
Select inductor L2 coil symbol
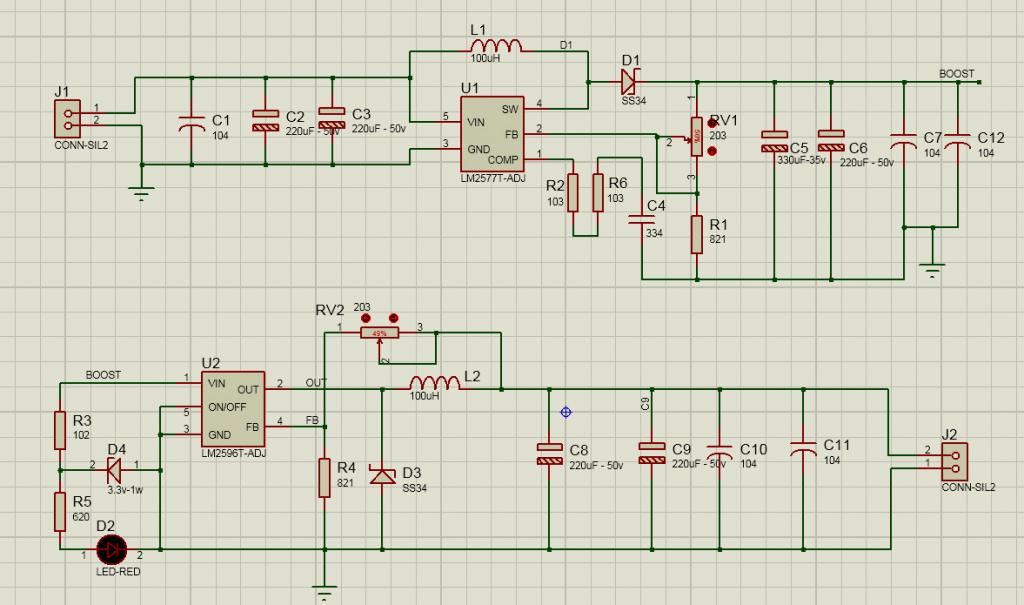436,383
